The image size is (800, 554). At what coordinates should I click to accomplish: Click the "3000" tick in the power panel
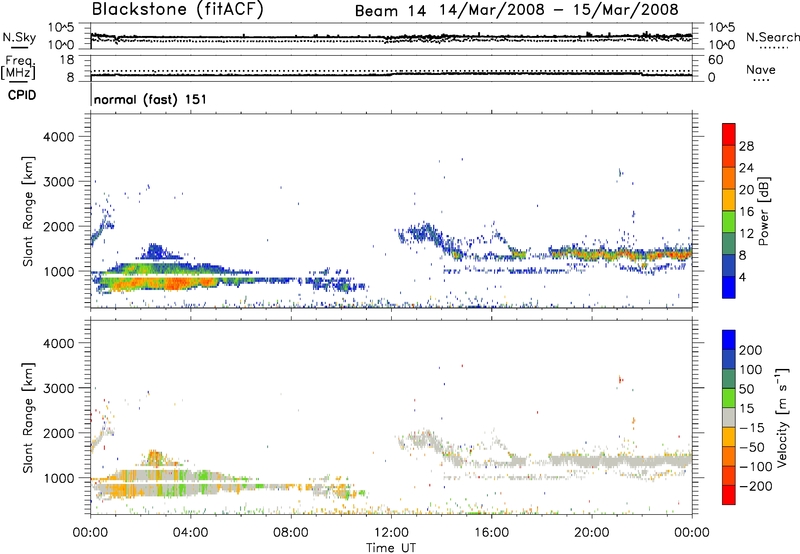tap(59, 182)
